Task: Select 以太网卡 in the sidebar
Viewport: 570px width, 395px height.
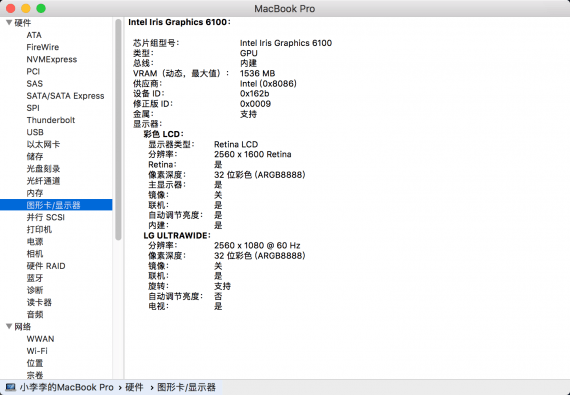Action: pos(43,144)
